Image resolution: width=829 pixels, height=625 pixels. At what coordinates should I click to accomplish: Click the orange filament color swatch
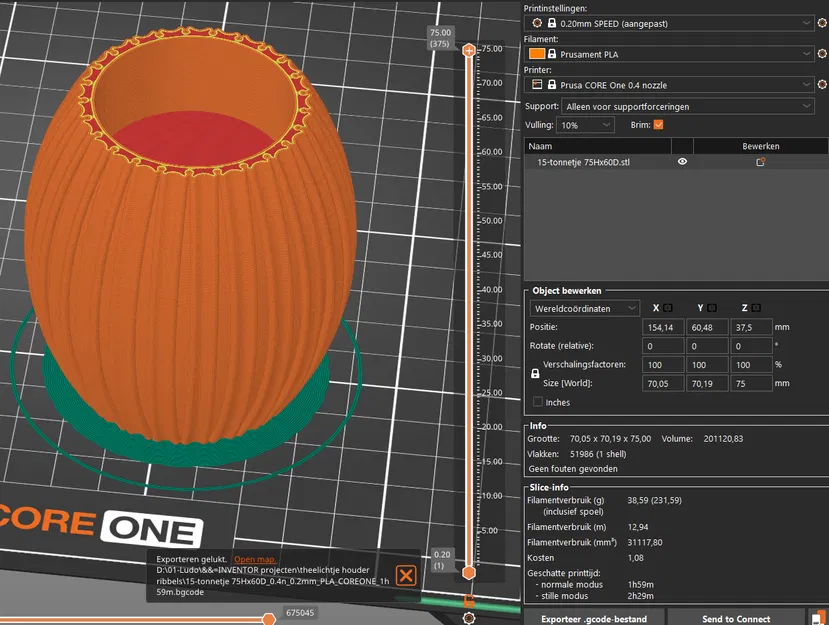537,53
